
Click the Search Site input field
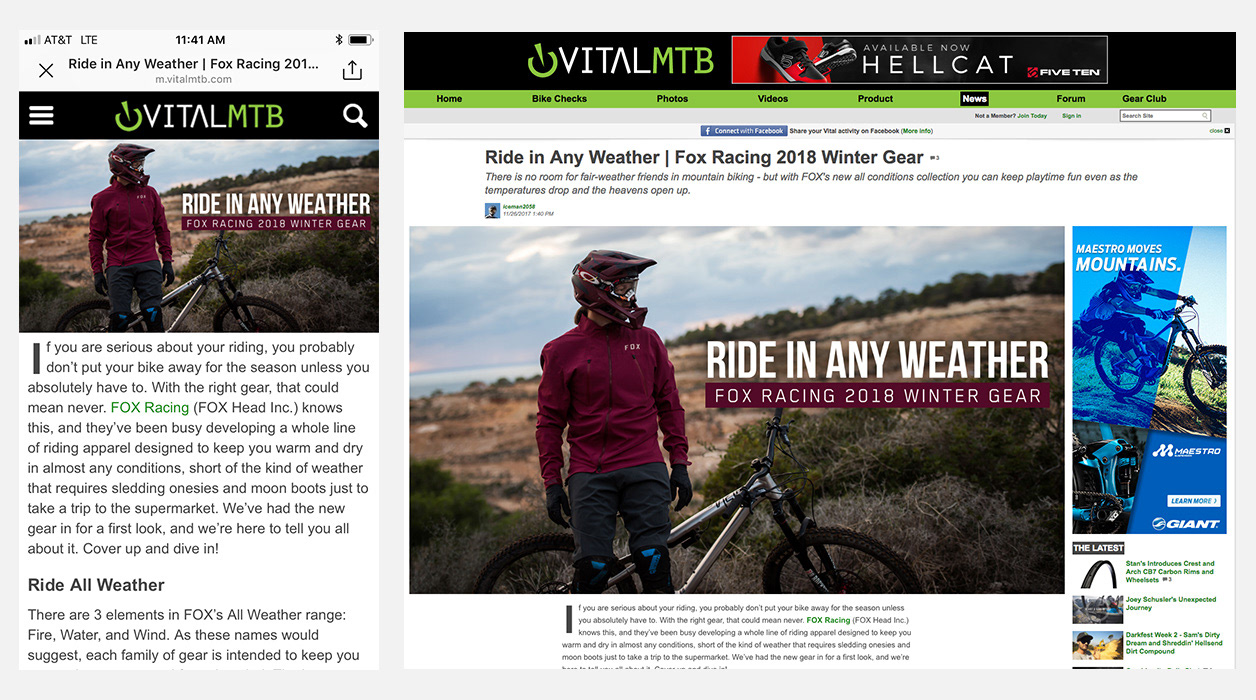[1165, 116]
